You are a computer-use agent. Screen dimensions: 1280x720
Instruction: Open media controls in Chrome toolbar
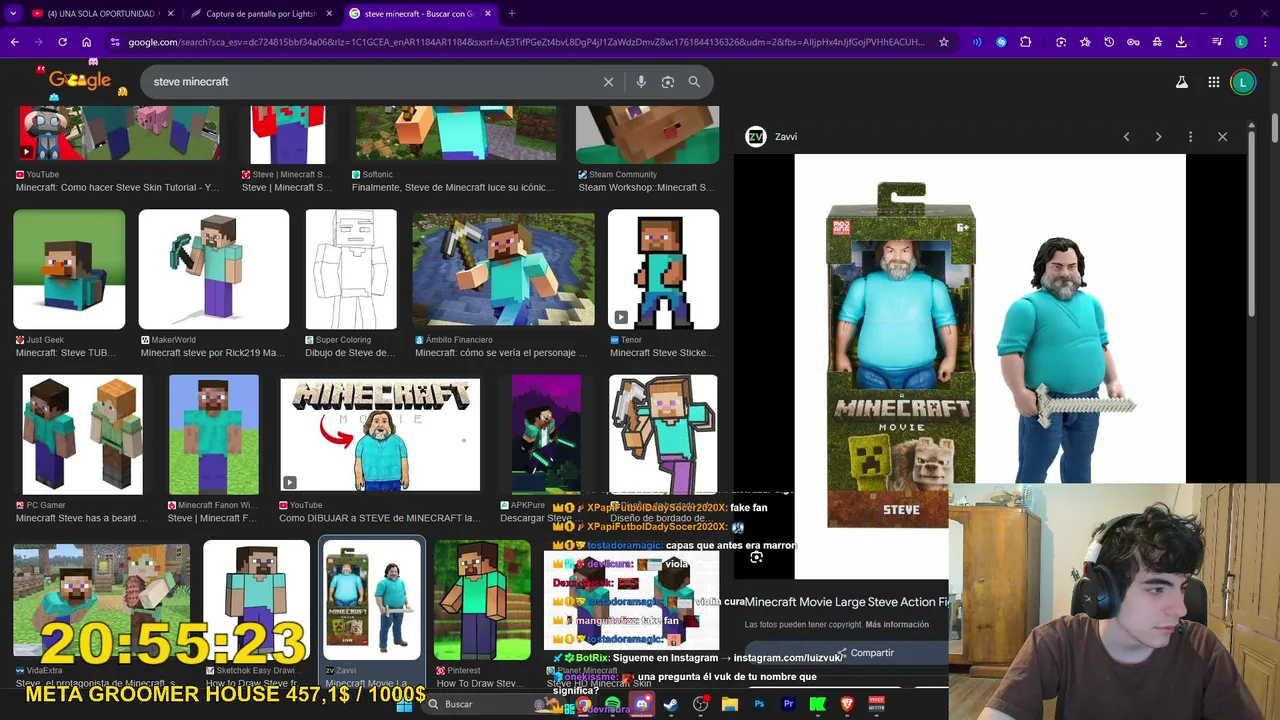1217,42
